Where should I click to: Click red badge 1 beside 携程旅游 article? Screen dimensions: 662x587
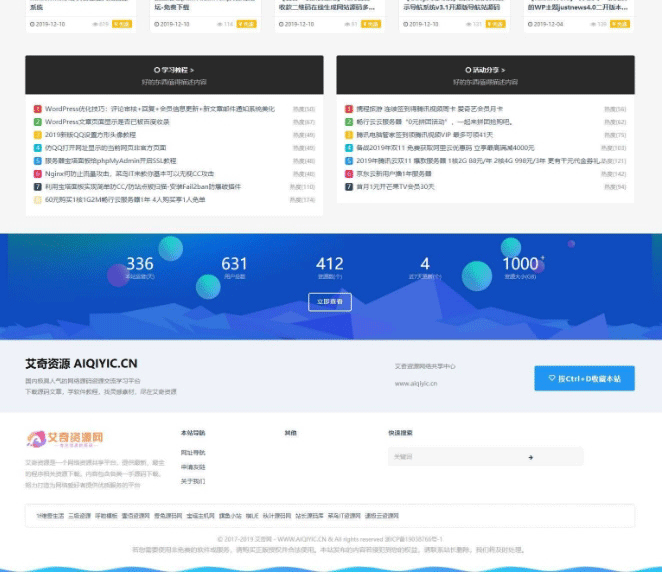tap(349, 109)
